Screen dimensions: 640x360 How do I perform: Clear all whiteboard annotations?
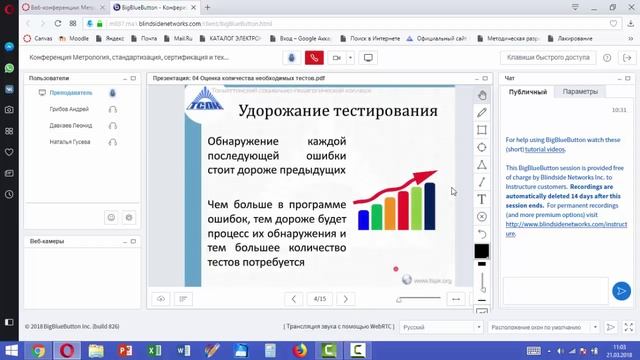(482, 217)
